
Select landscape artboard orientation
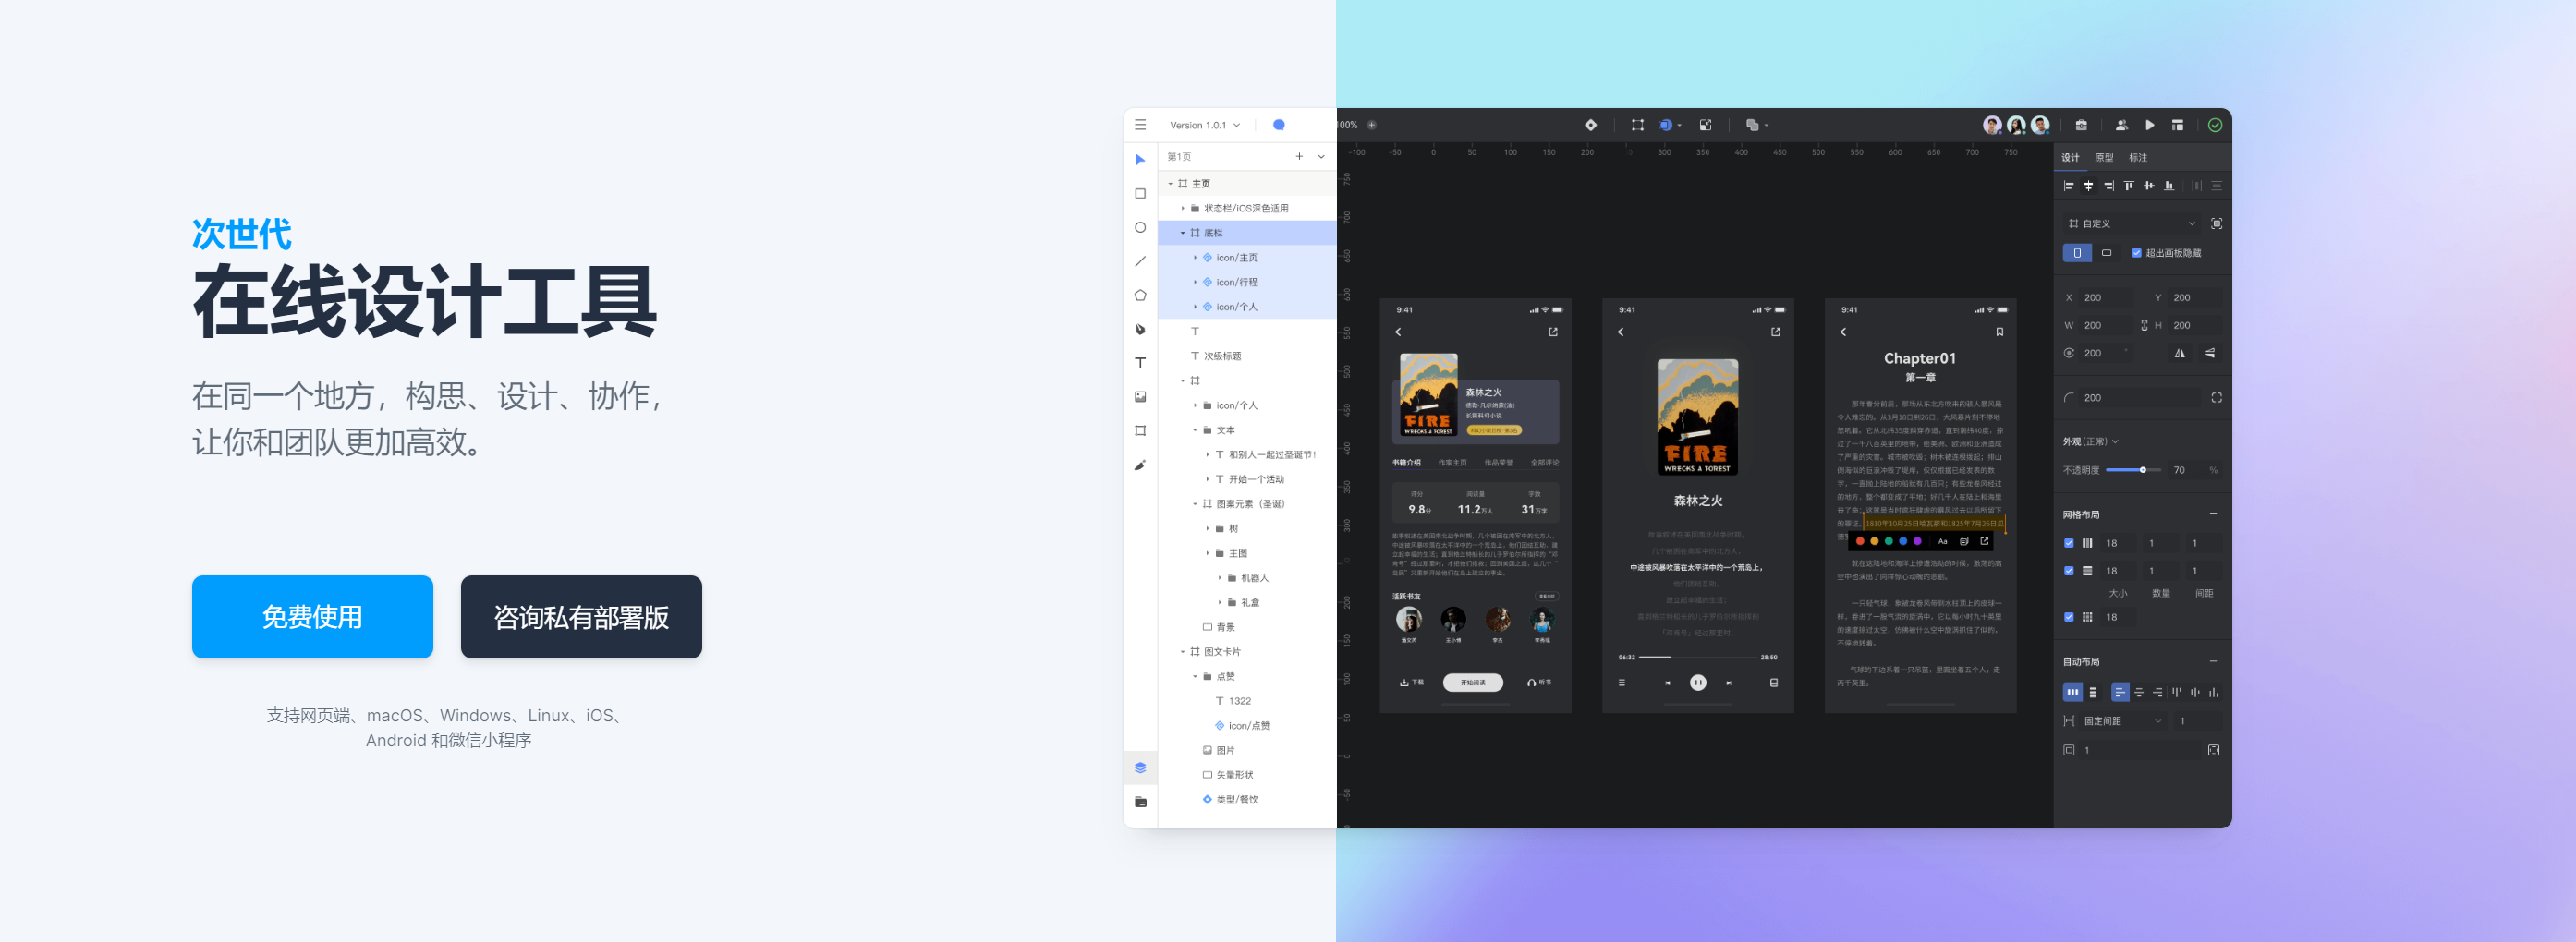(x=2107, y=253)
